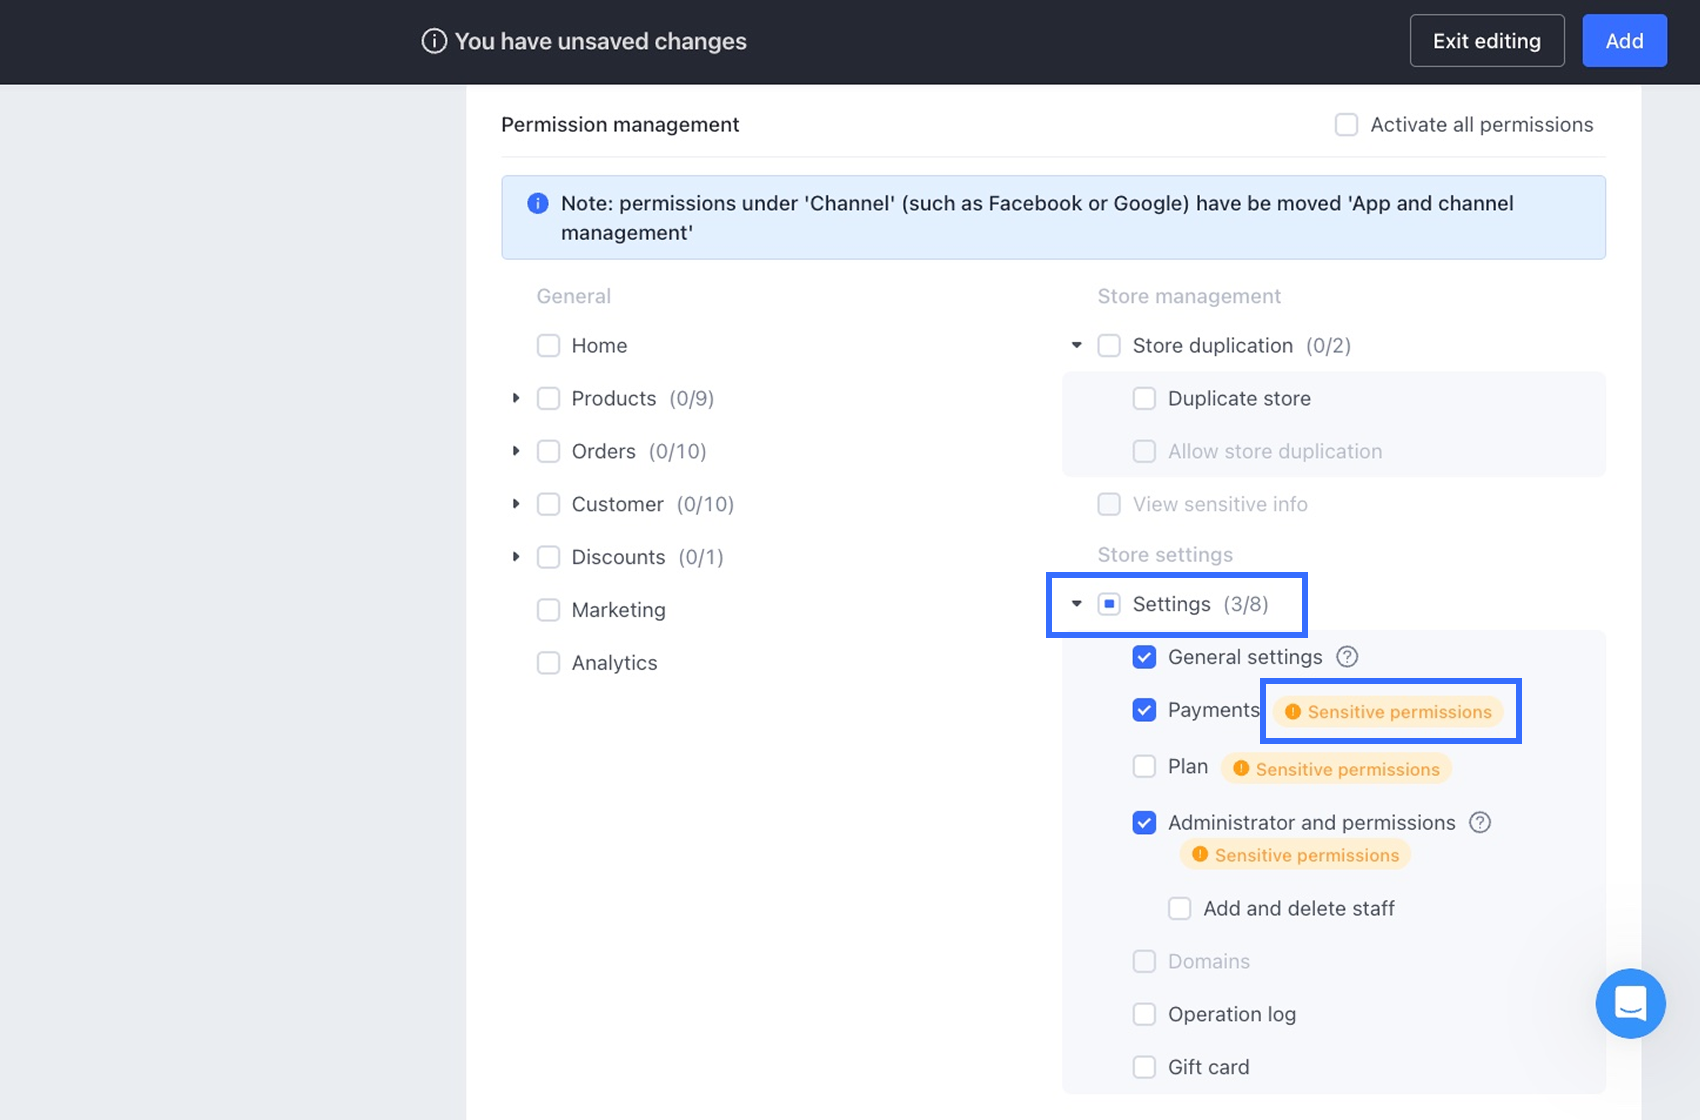Click the General settings help icon
The height and width of the screenshot is (1120, 1700).
pyautogui.click(x=1347, y=657)
